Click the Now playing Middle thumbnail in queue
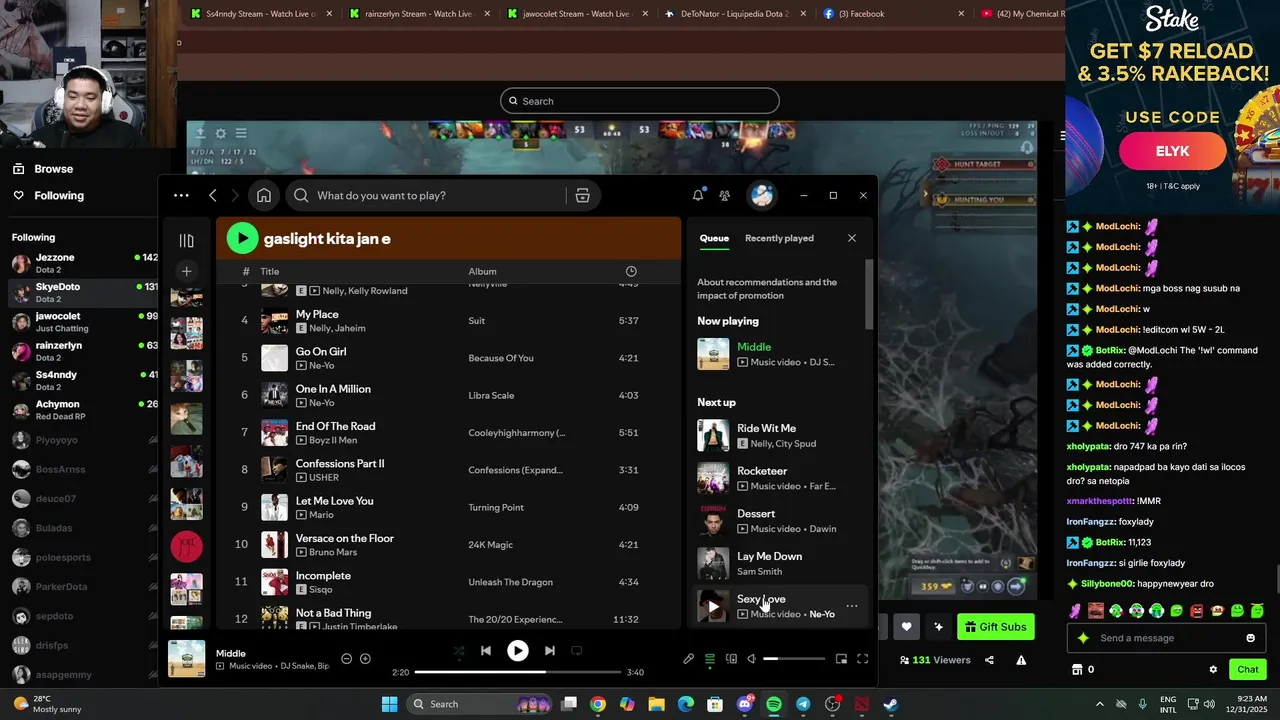The width and height of the screenshot is (1280, 720). pyautogui.click(x=713, y=354)
